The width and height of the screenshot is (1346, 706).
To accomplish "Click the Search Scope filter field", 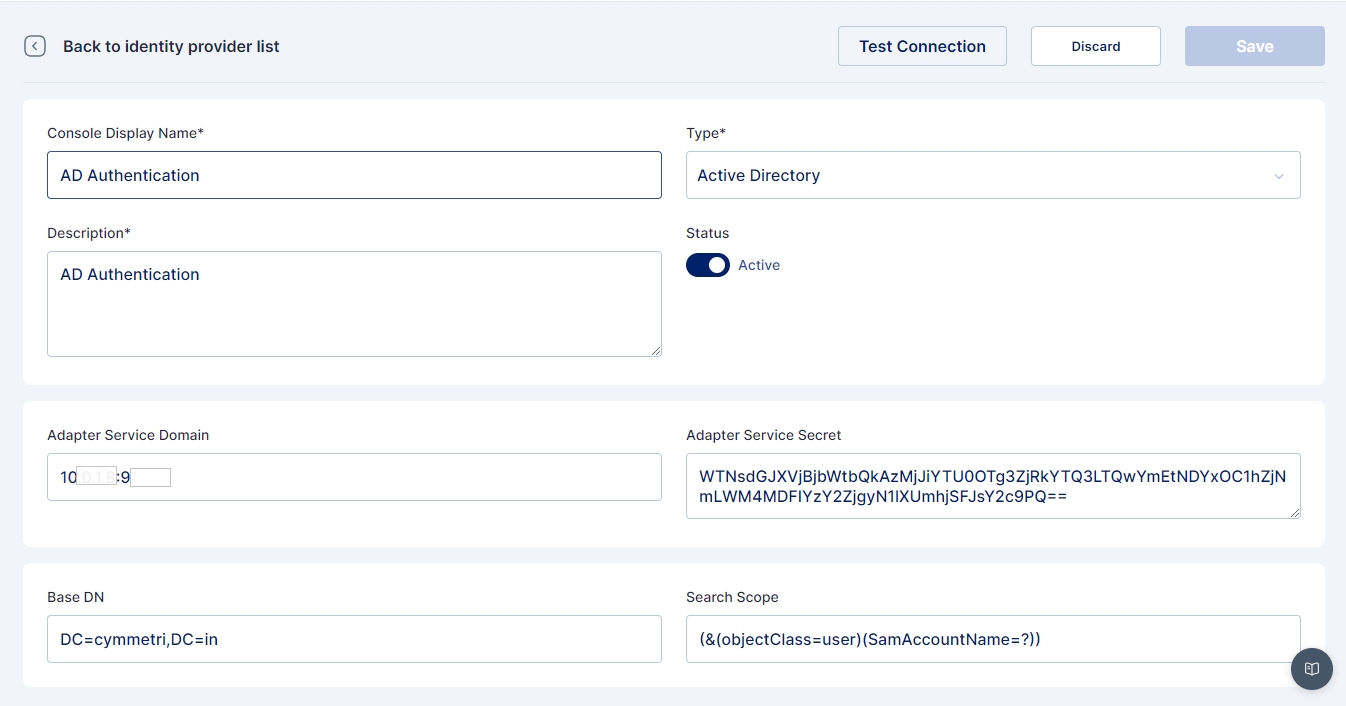I will click(x=992, y=639).
